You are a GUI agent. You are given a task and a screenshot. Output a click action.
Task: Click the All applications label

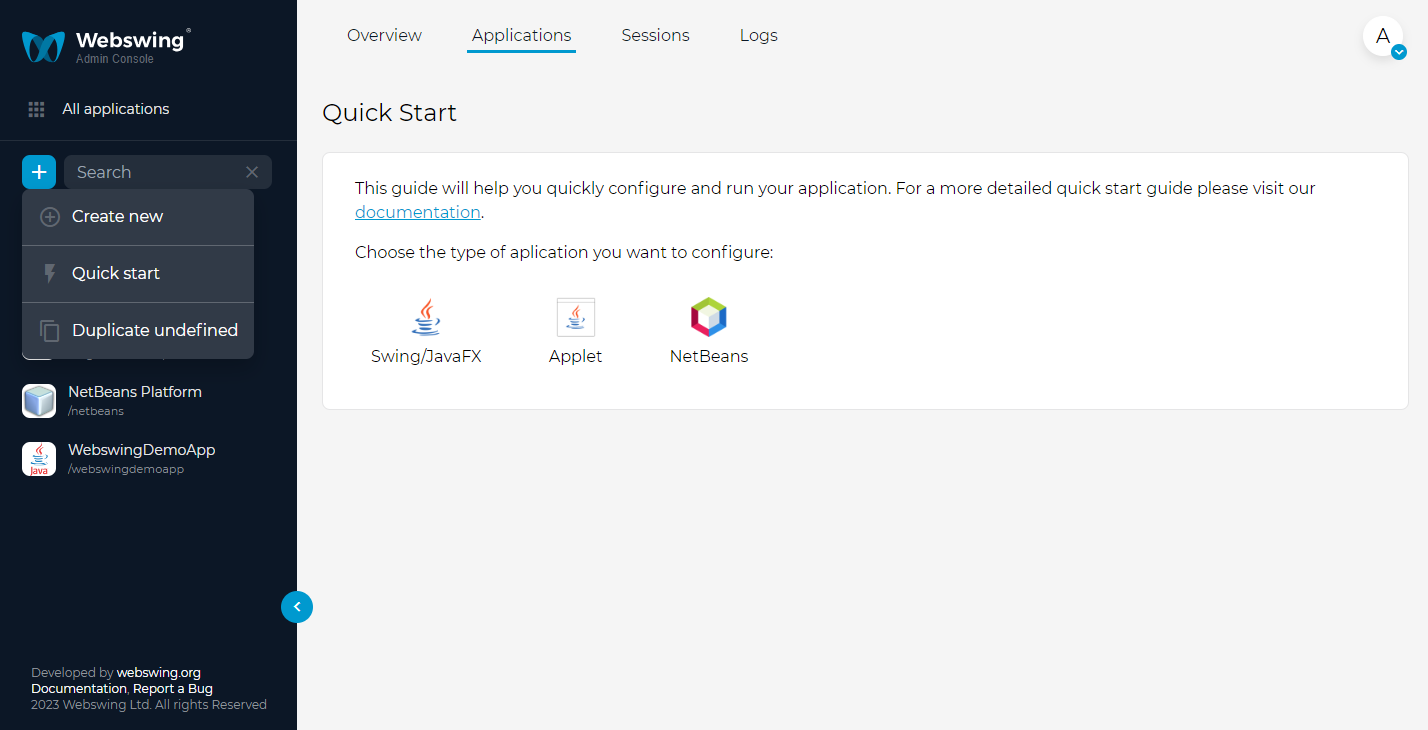point(116,109)
